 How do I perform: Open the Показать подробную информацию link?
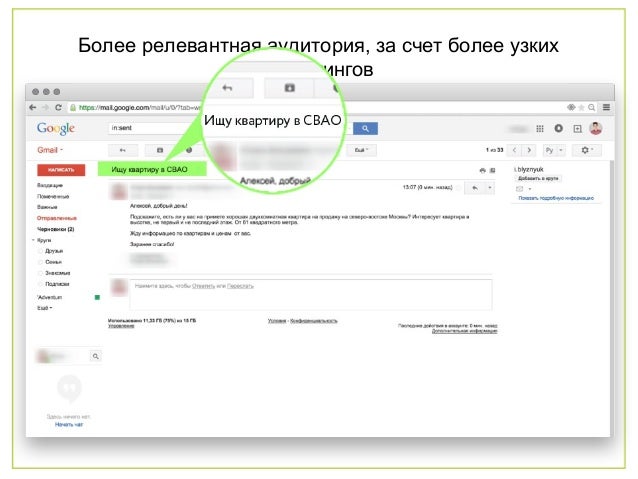coord(556,198)
